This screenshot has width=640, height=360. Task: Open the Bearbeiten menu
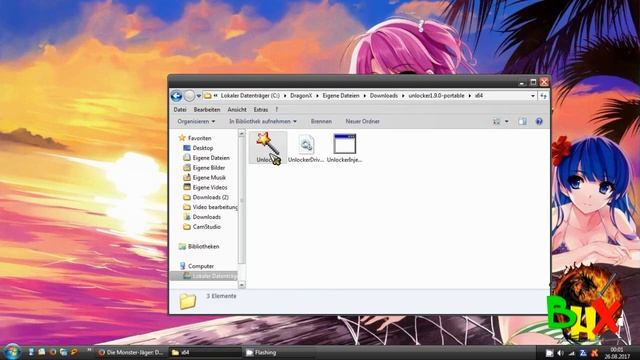(x=207, y=109)
